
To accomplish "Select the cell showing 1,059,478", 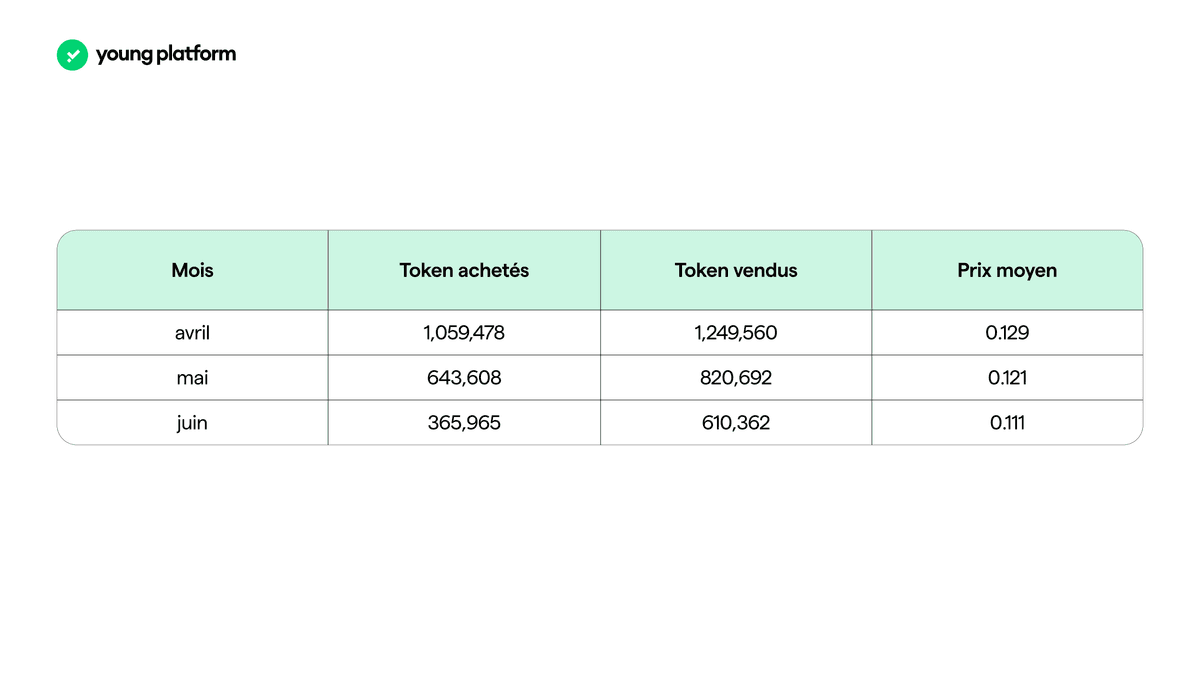I will 464,333.
